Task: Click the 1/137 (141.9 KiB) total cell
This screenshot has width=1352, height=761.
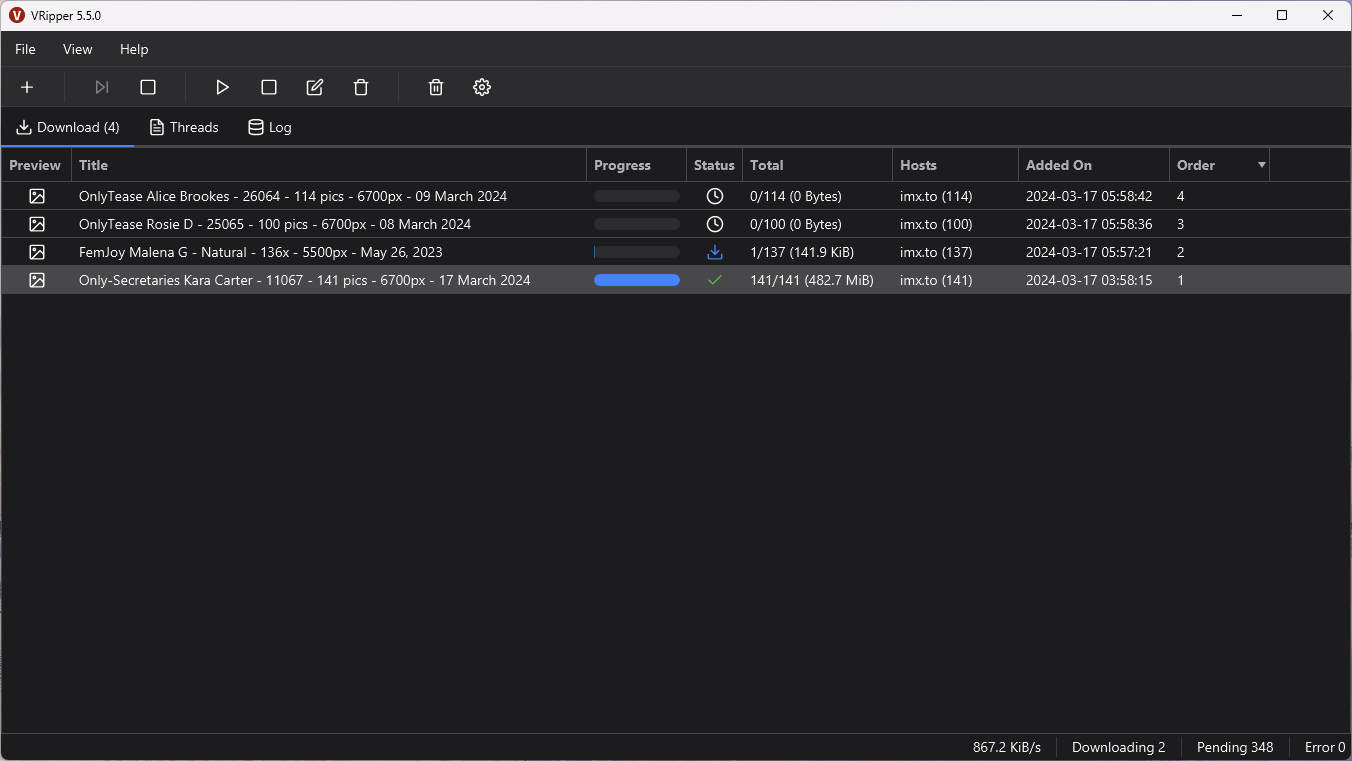Action: click(x=802, y=252)
